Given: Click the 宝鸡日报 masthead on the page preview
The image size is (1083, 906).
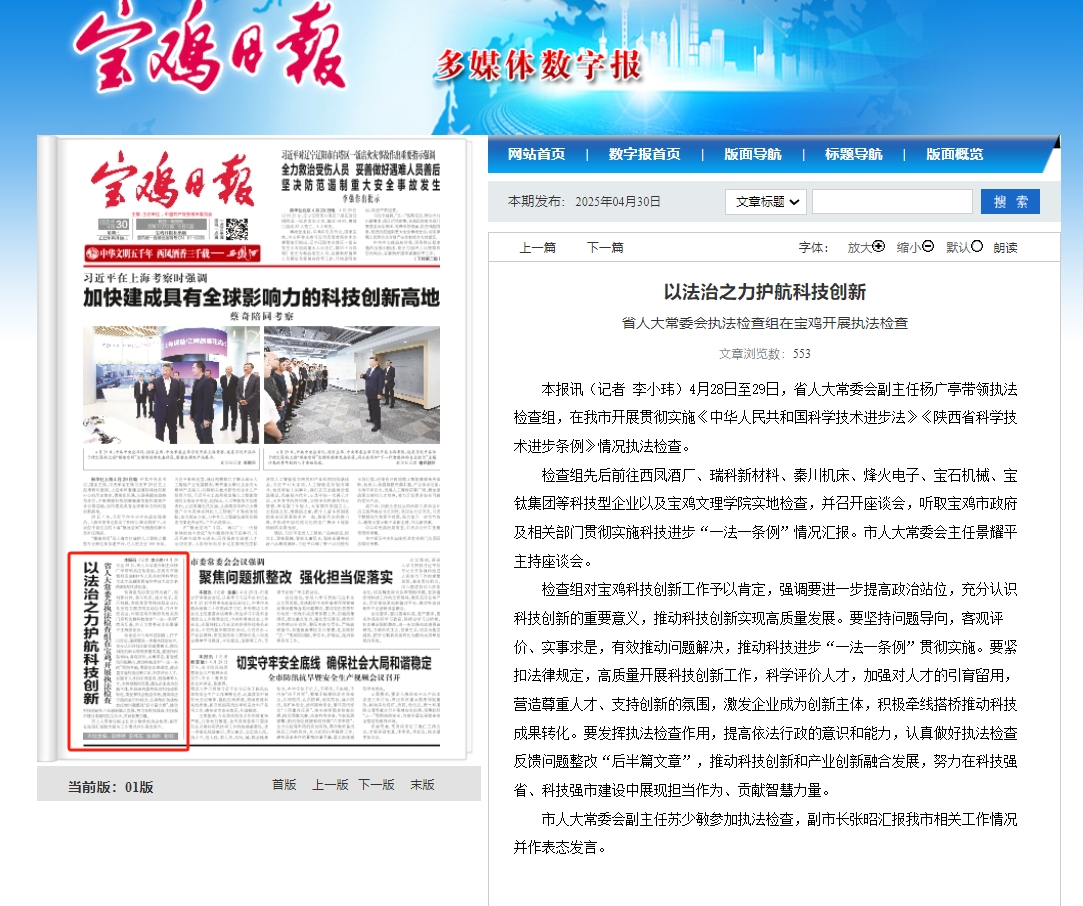Looking at the screenshot, I should coord(173,181).
